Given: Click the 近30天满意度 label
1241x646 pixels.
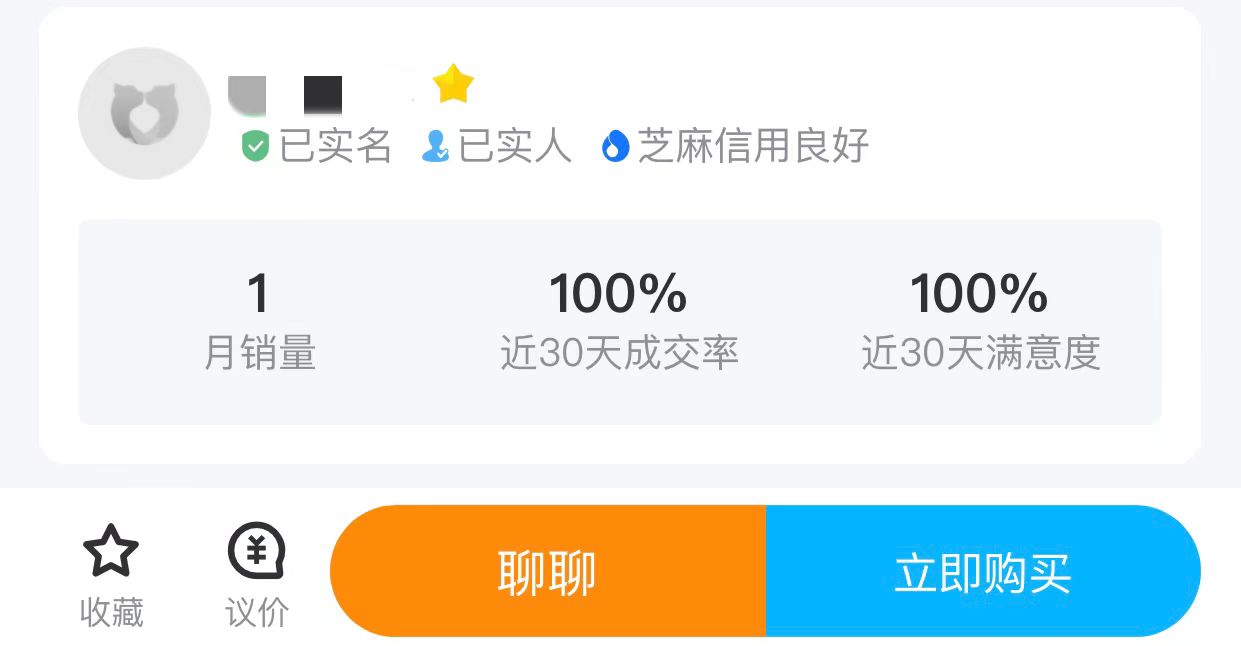Looking at the screenshot, I should click(980, 353).
